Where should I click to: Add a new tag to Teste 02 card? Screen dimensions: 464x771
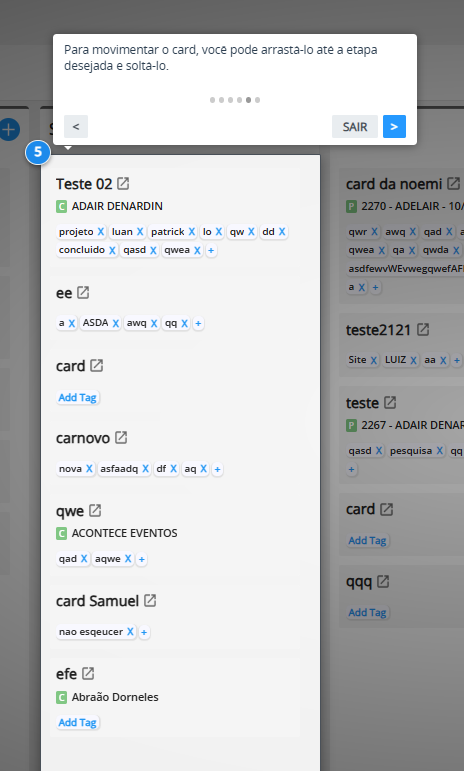pyautogui.click(x=211, y=250)
